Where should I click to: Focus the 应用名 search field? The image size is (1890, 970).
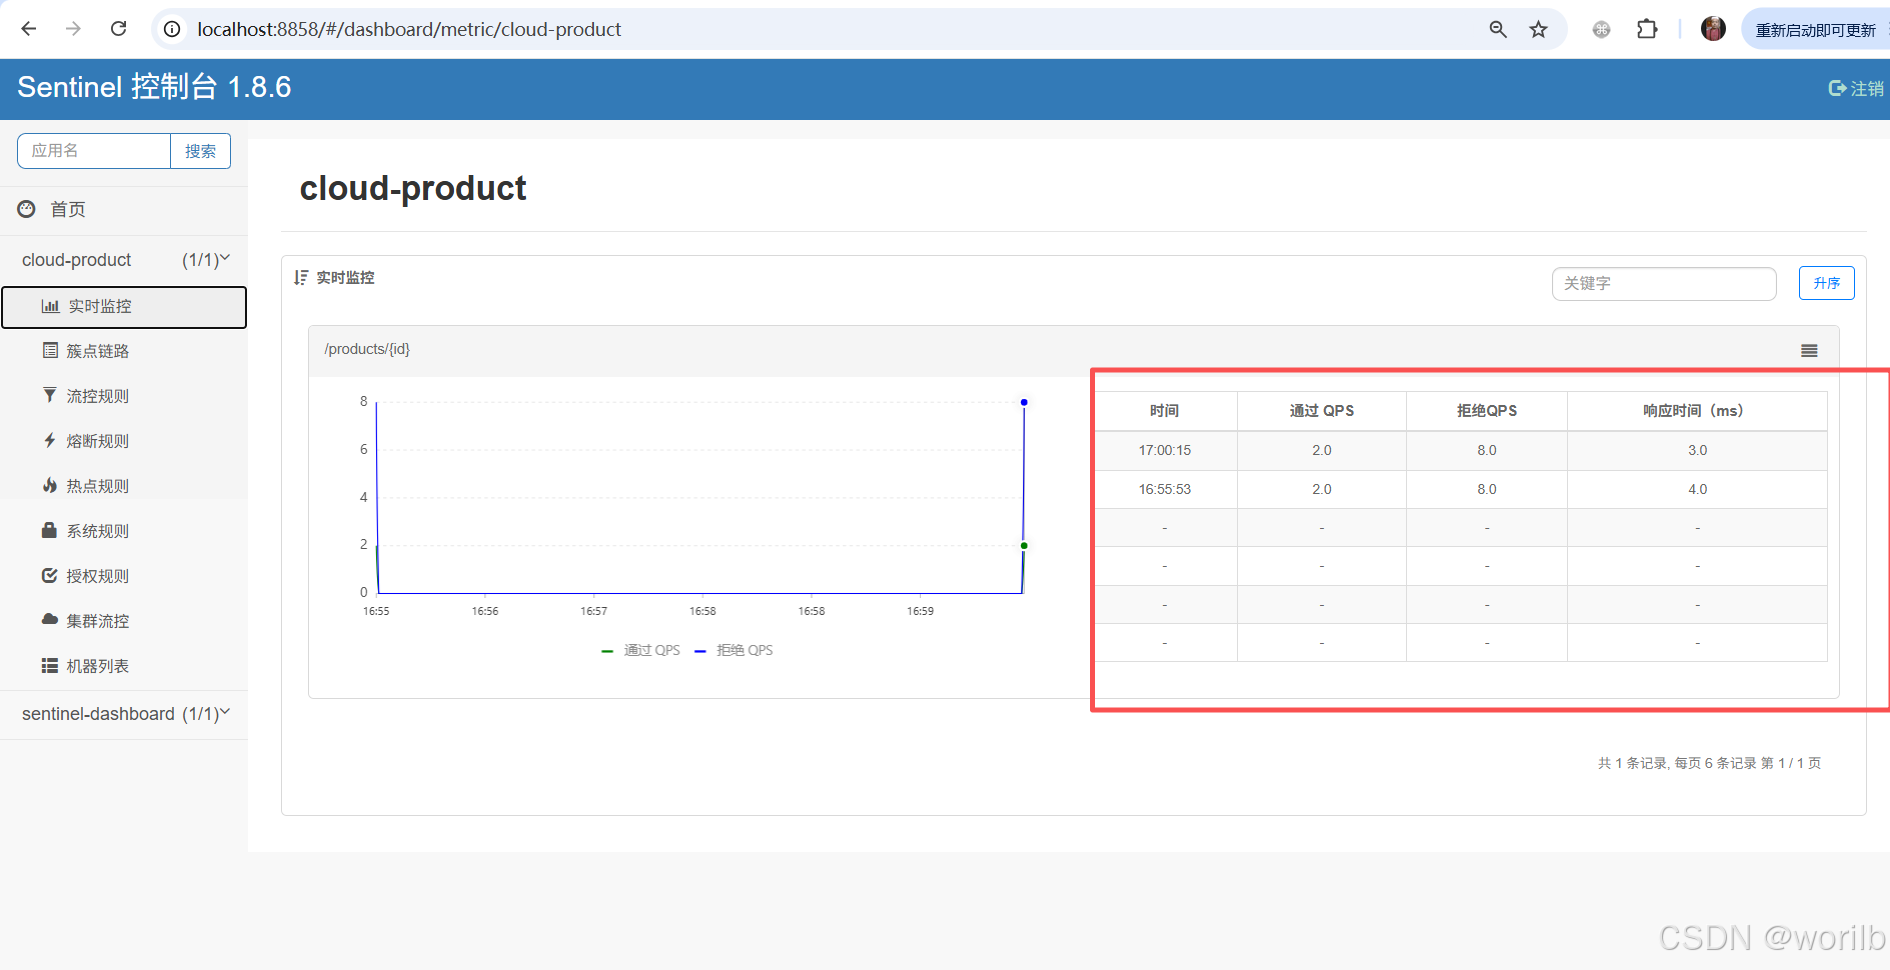click(x=94, y=151)
